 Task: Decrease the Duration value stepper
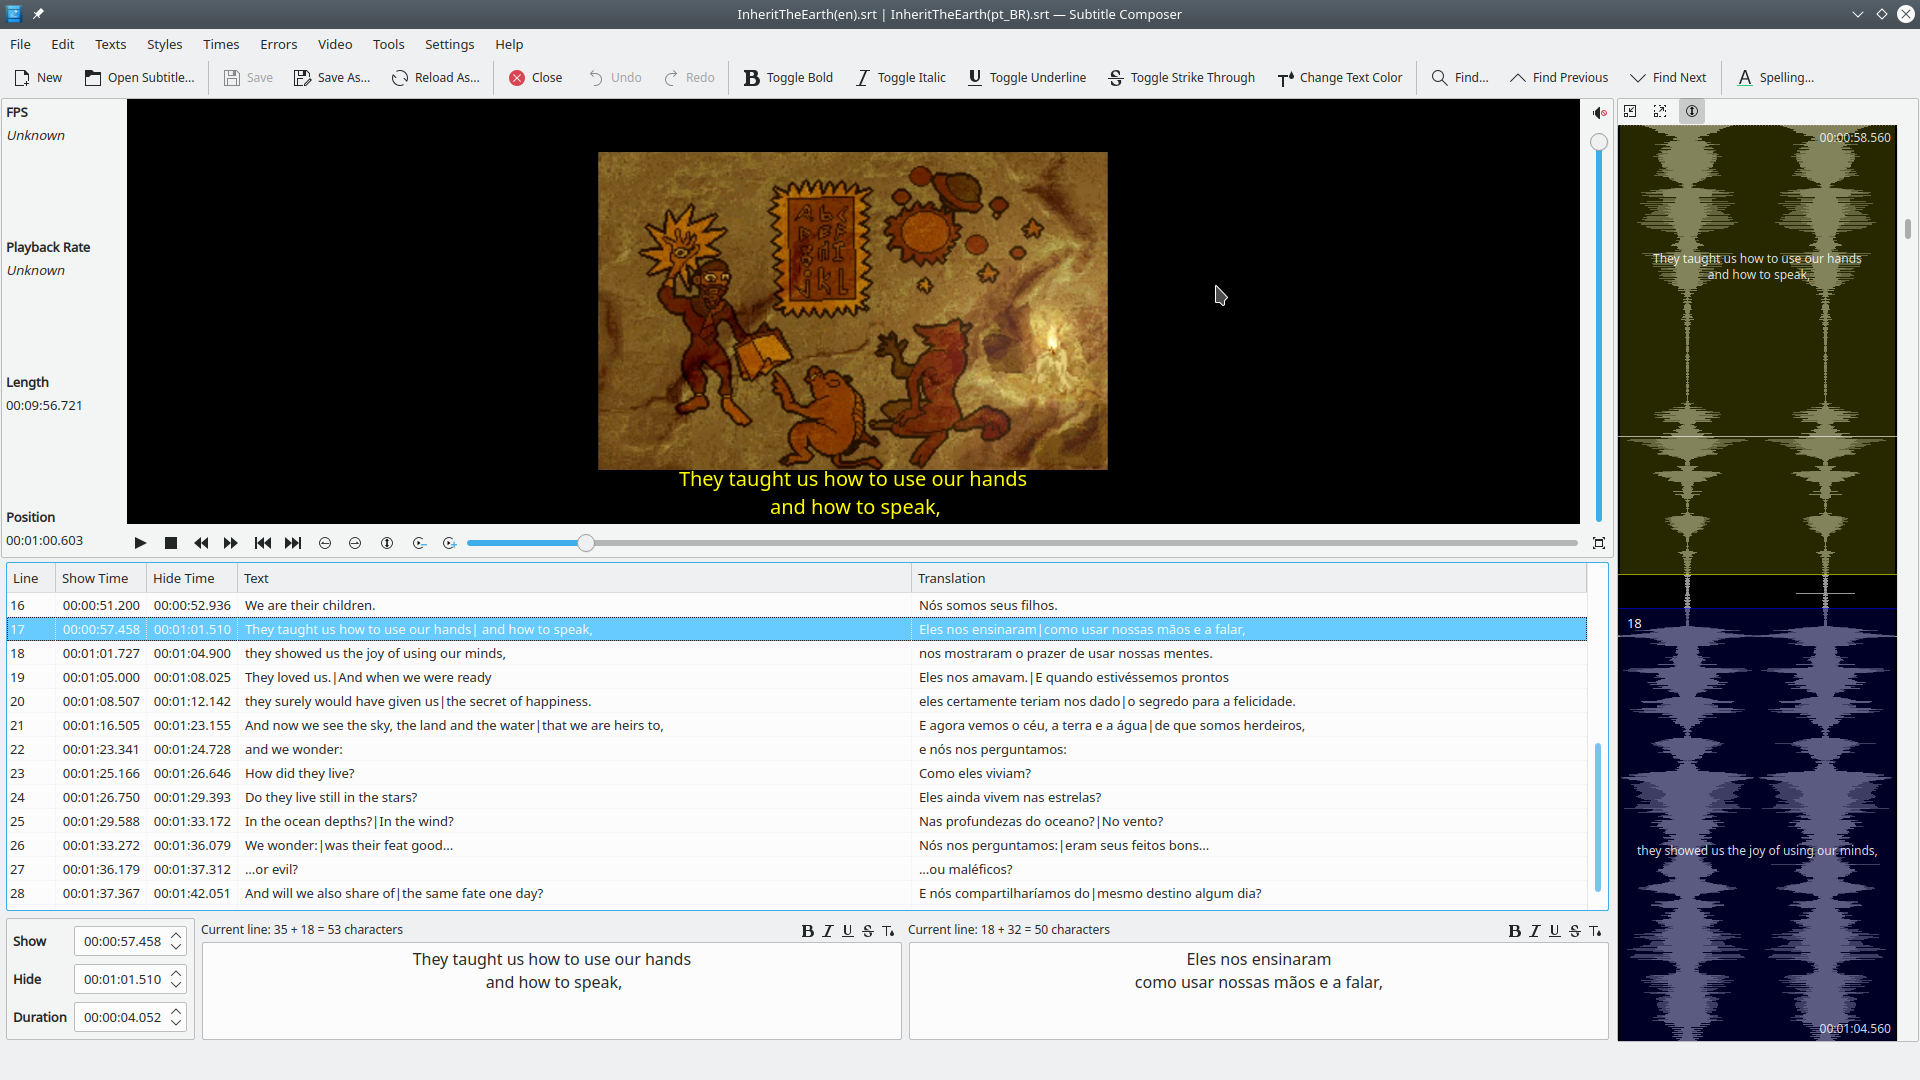pos(176,1023)
